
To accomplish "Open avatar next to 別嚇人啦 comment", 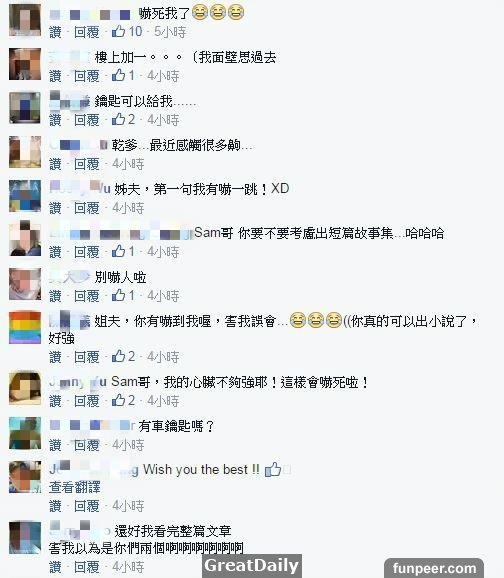I will click(x=25, y=284).
